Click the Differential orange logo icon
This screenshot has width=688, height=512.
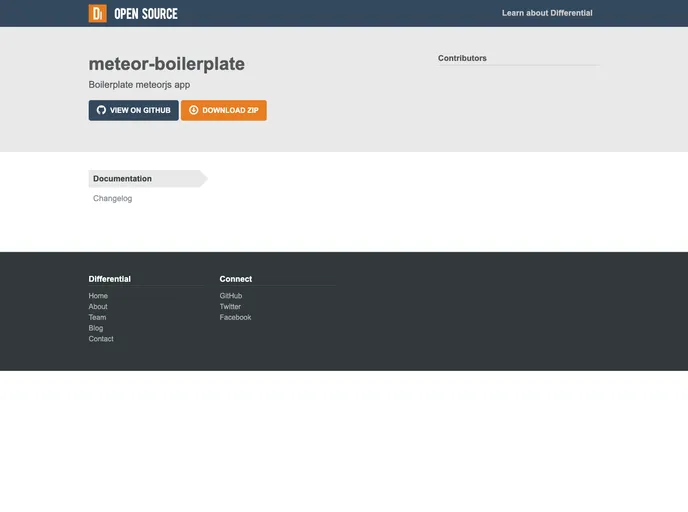point(97,13)
